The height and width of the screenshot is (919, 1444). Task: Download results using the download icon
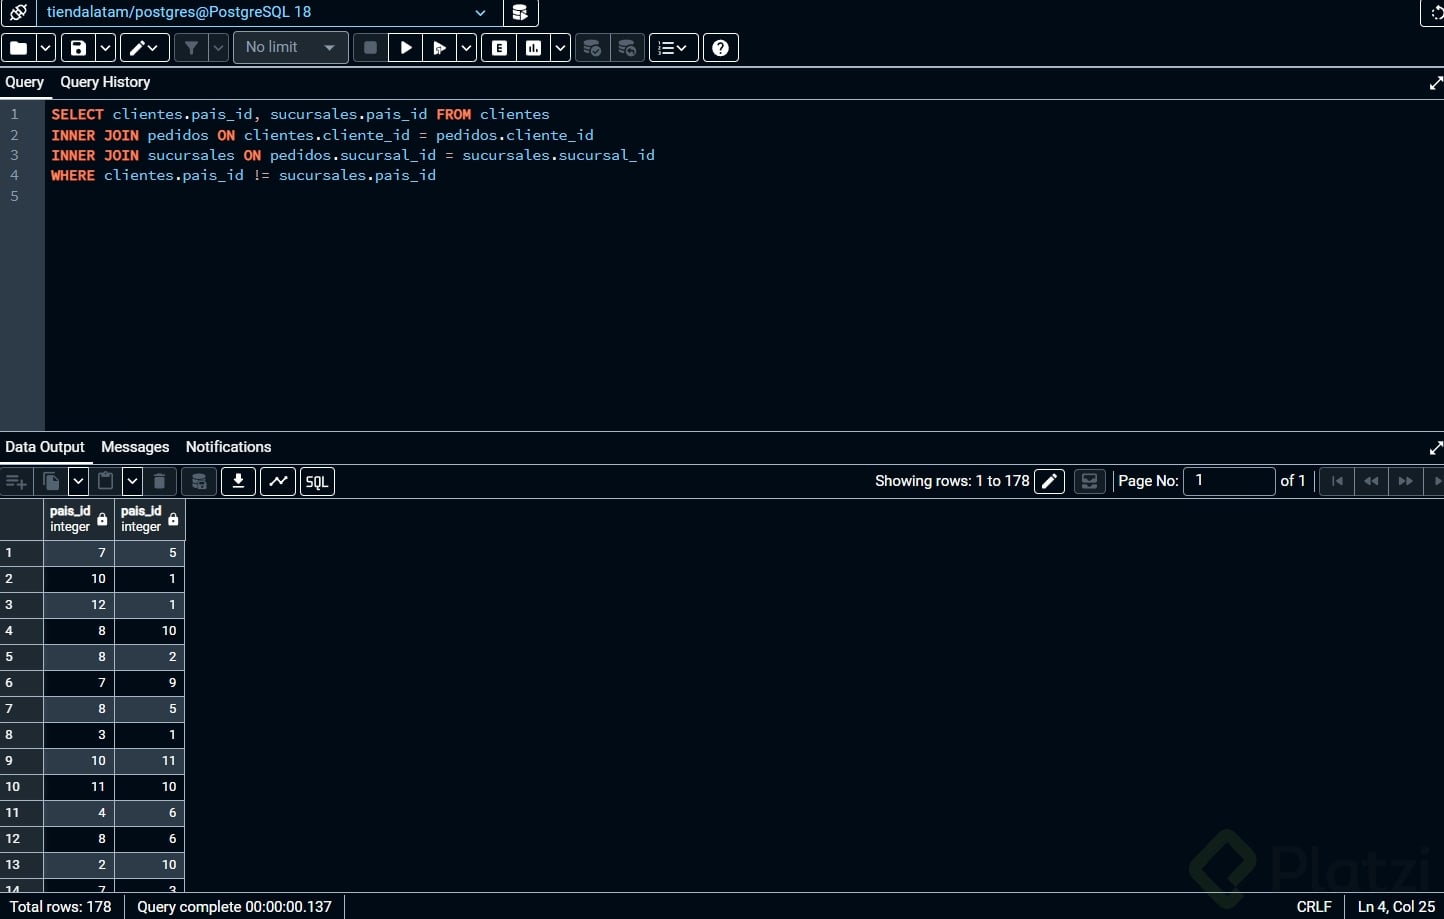238,481
